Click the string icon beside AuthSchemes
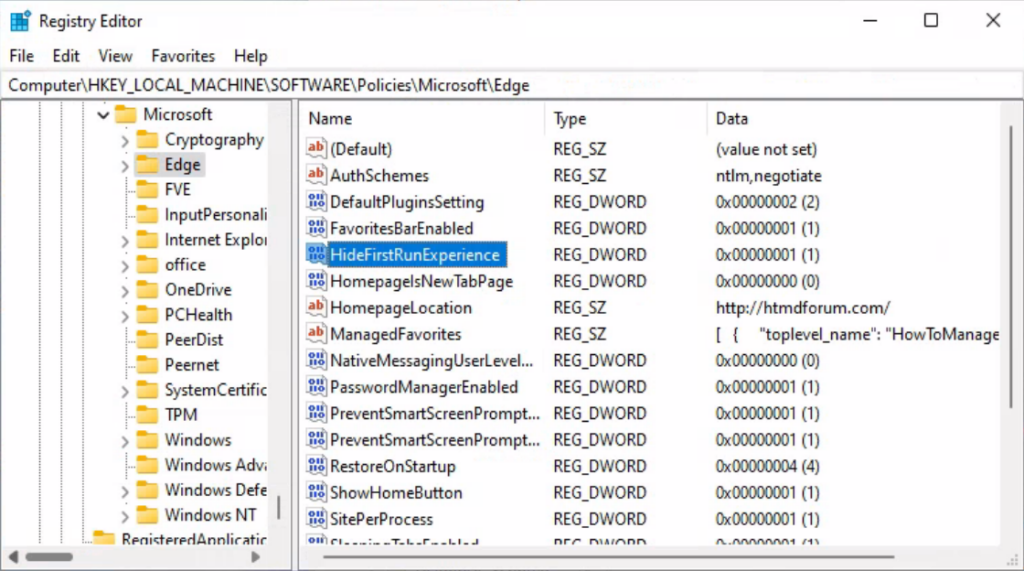This screenshot has height=571, width=1024. 316,174
